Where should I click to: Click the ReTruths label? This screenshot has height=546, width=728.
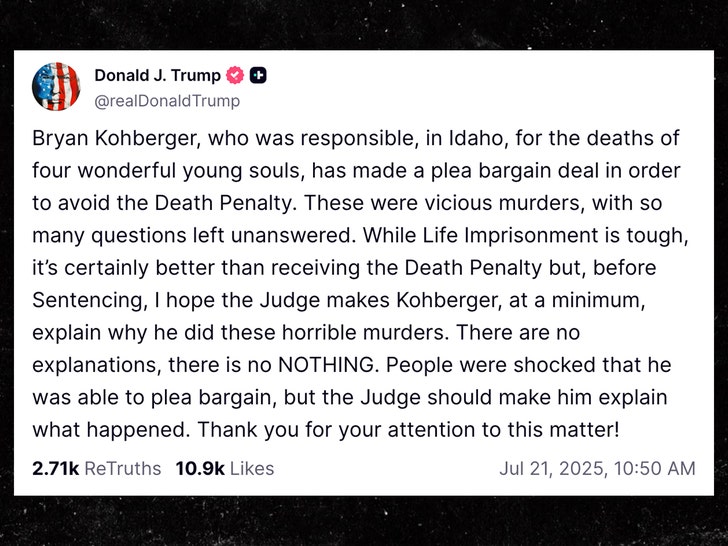pos(123,468)
